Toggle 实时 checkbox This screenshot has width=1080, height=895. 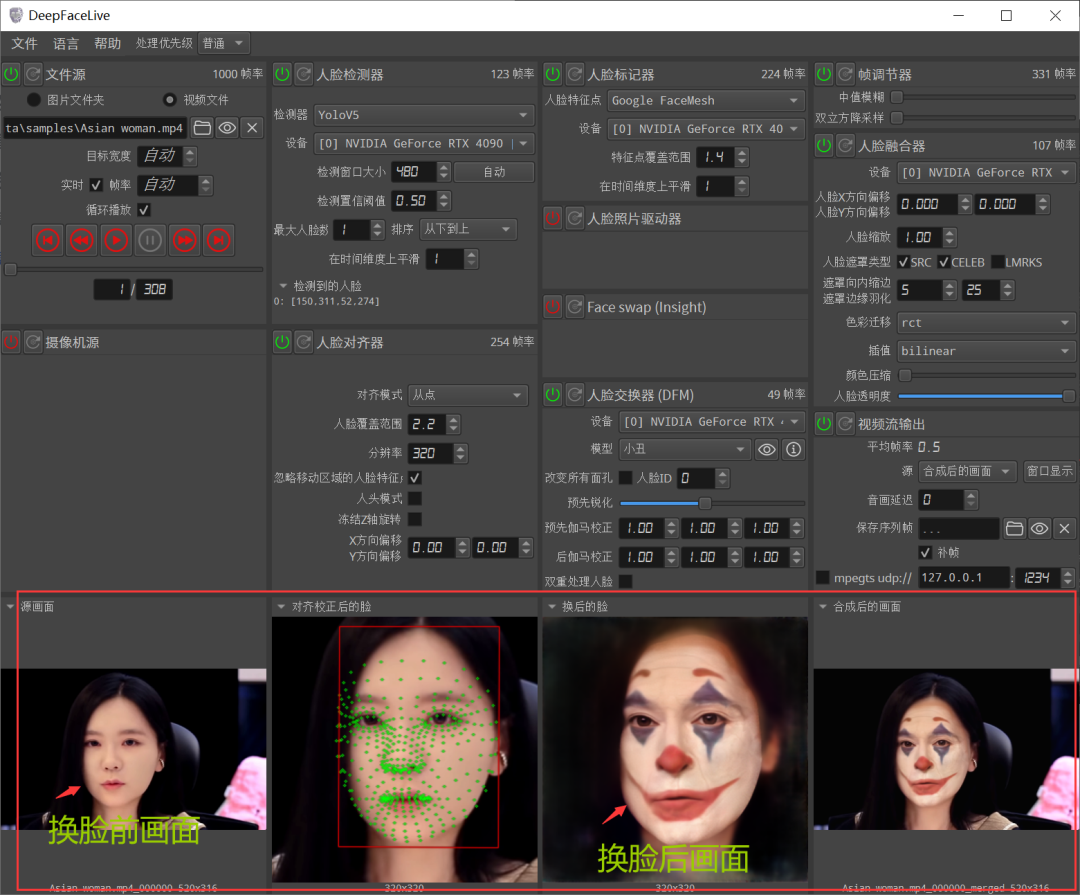(96, 185)
